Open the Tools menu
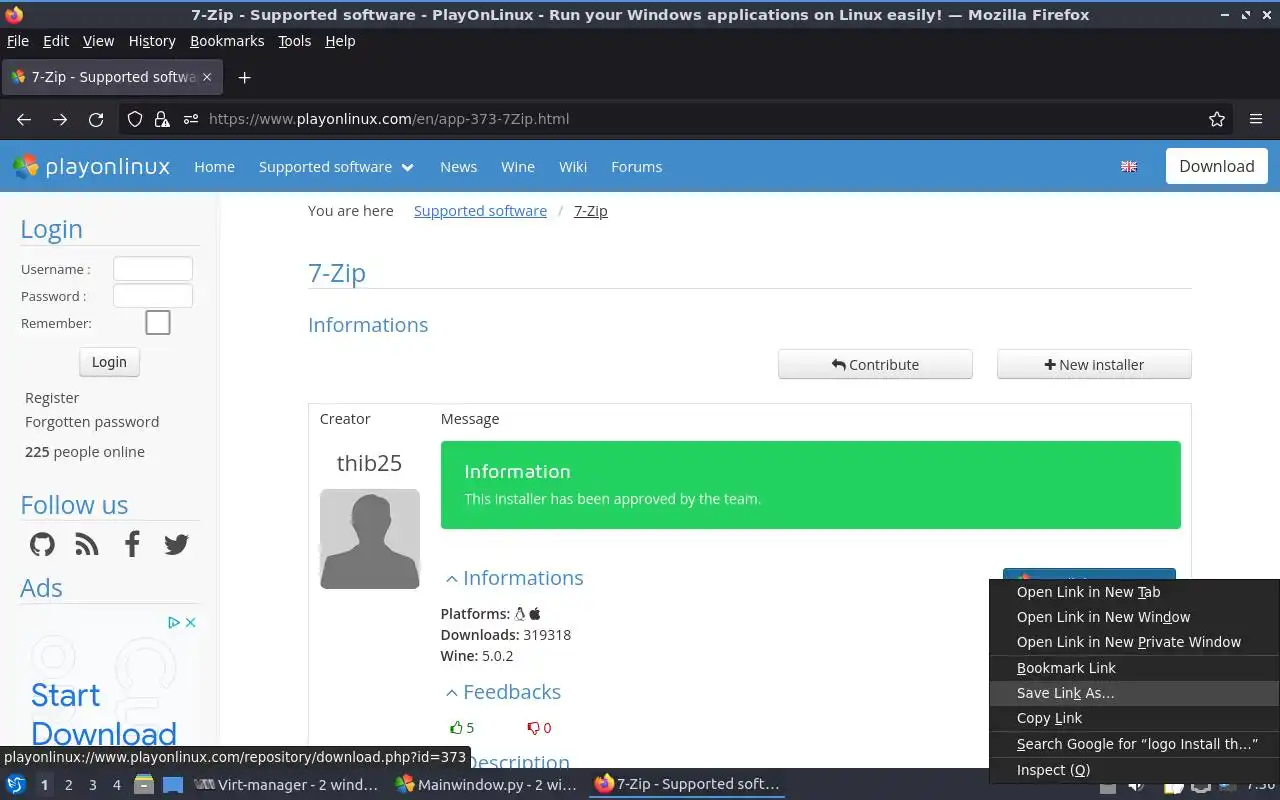The width and height of the screenshot is (1280, 800). coord(295,41)
